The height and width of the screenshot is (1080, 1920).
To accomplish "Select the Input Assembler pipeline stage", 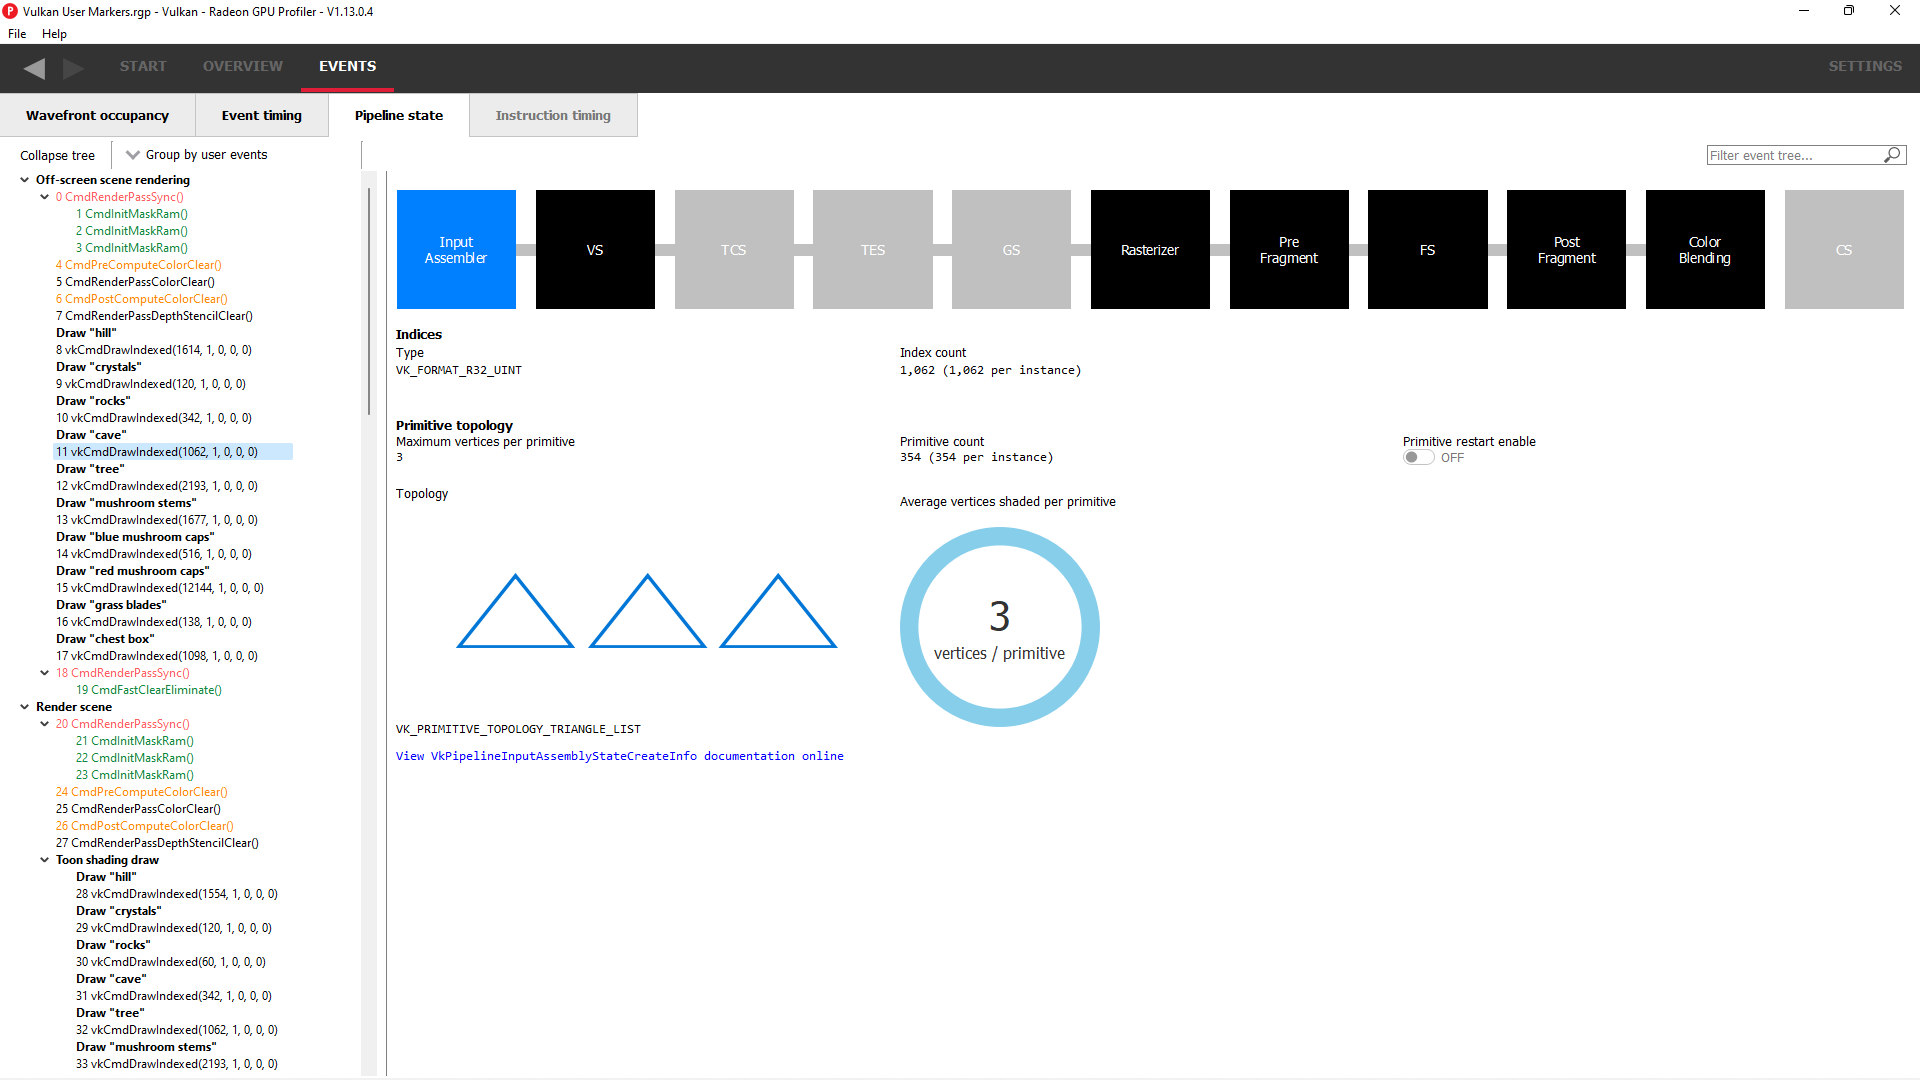I will (456, 250).
